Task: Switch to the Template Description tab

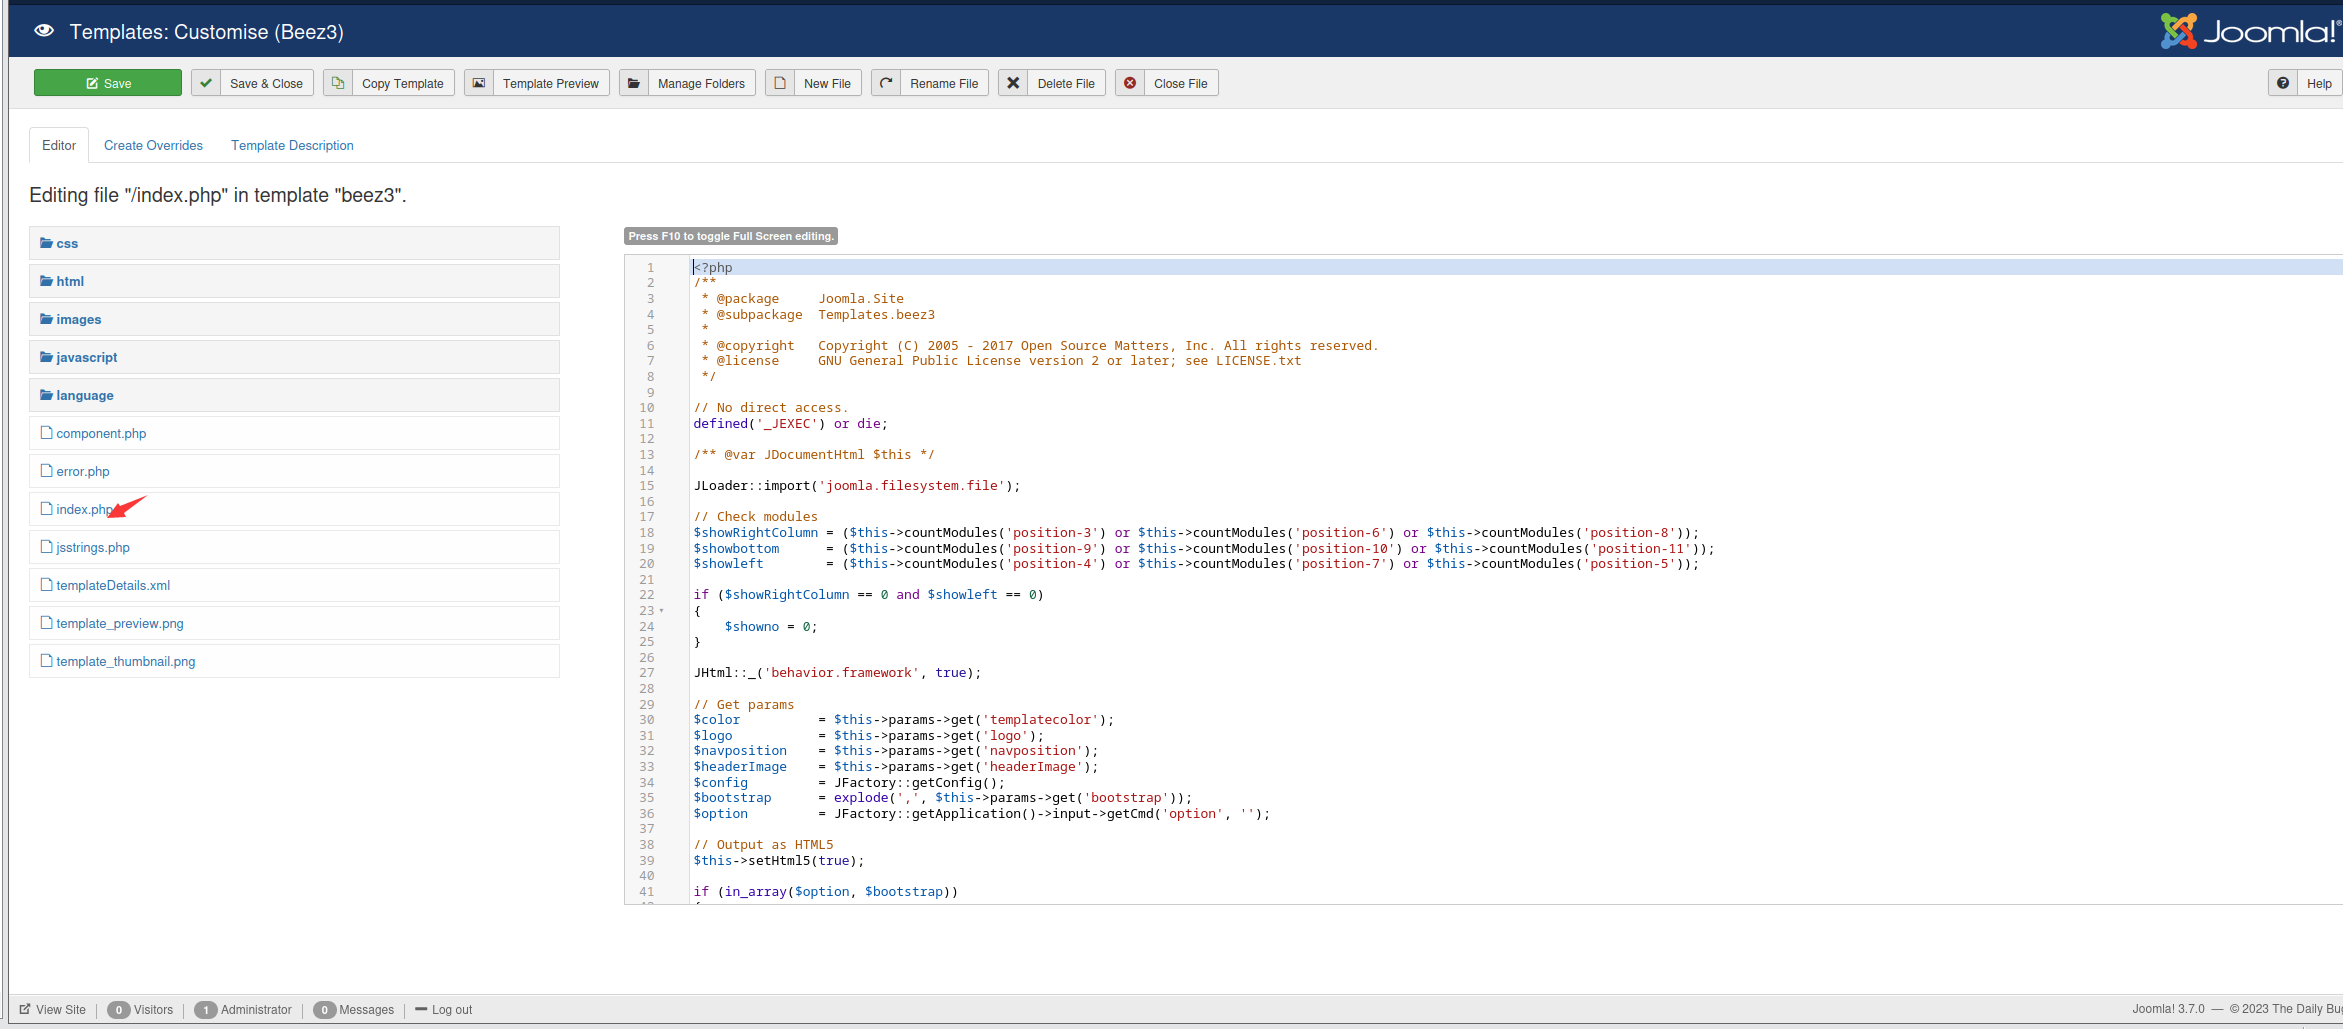Action: click(292, 145)
